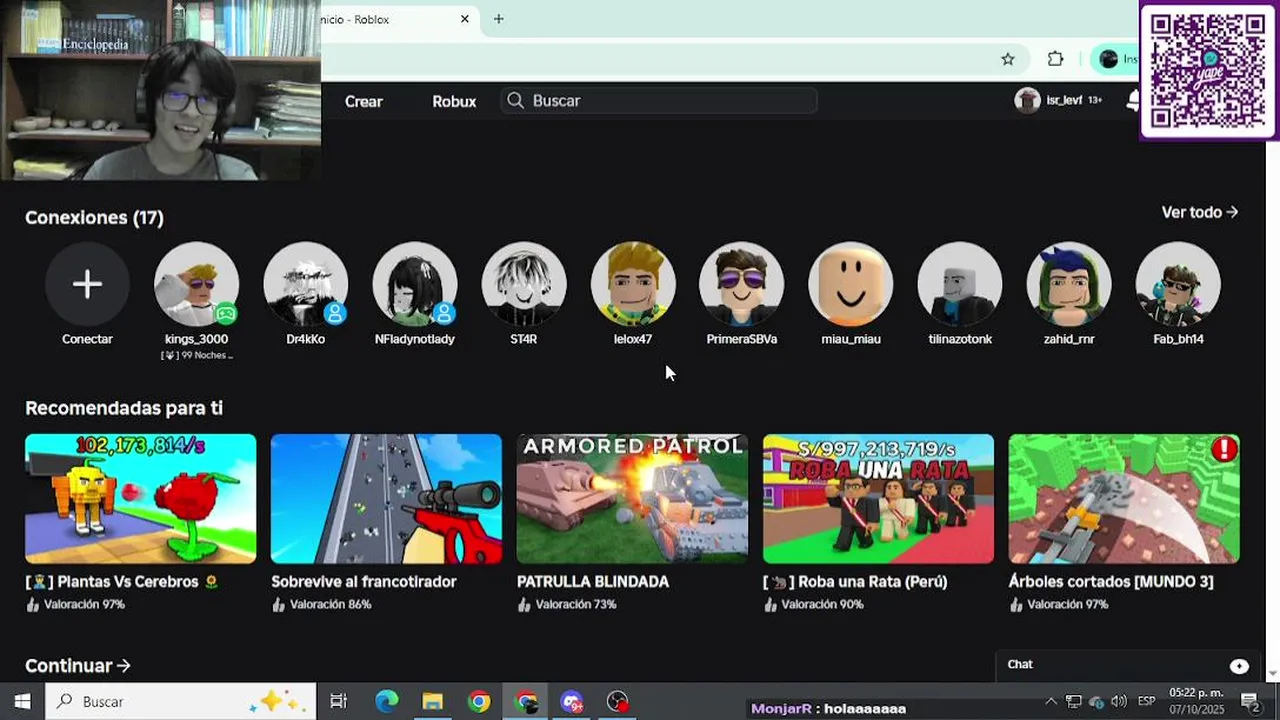
Task: Click the bookmark star in address bar
Action: [x=1008, y=59]
